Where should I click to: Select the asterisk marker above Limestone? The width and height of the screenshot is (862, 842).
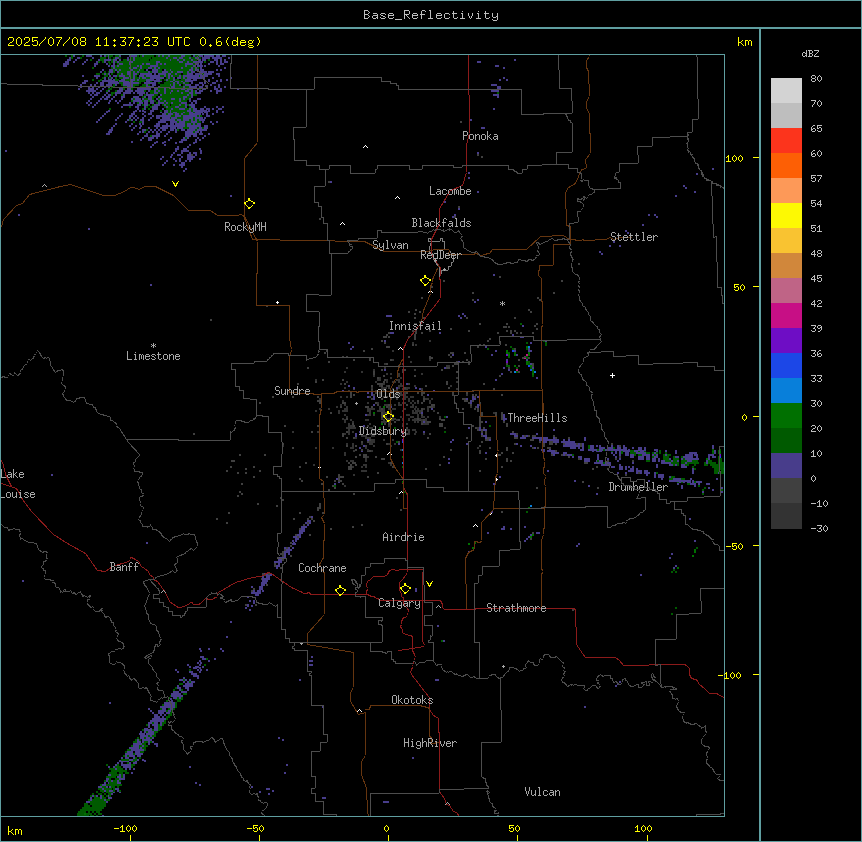pos(153,346)
